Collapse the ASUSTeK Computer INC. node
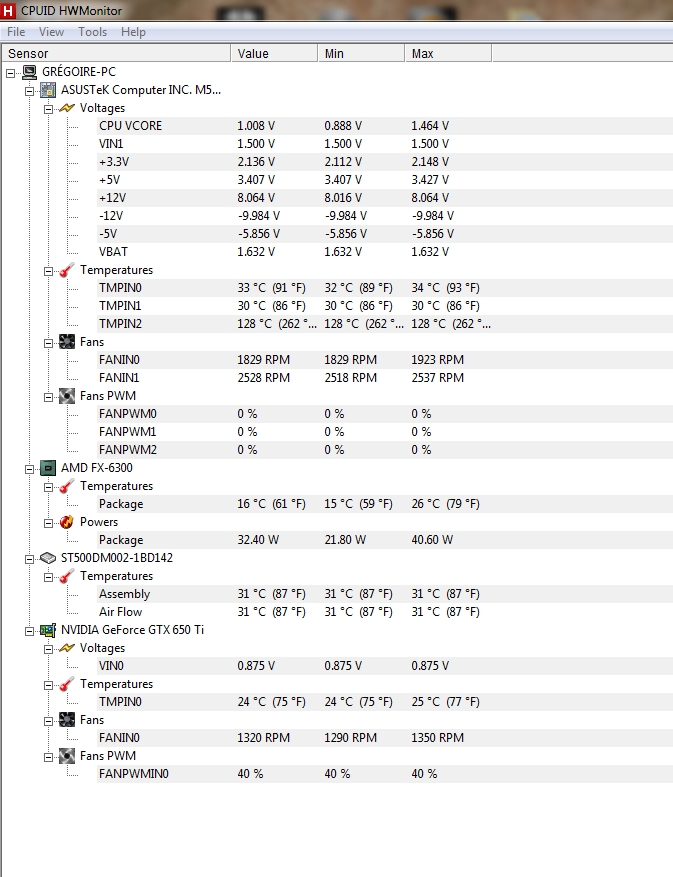This screenshot has height=877, width=673. tap(29, 91)
